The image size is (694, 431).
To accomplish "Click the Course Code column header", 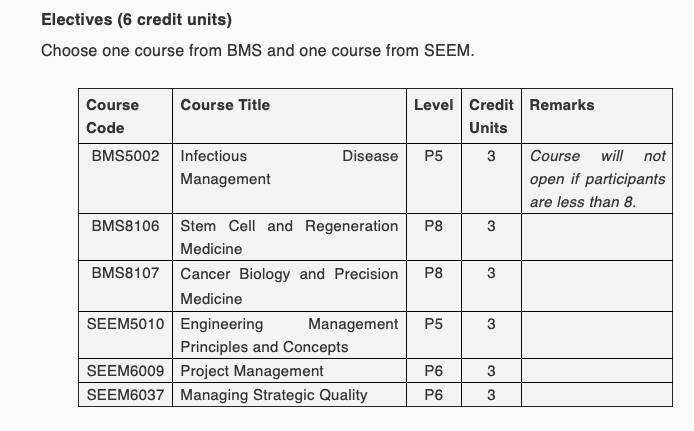I will [112, 116].
